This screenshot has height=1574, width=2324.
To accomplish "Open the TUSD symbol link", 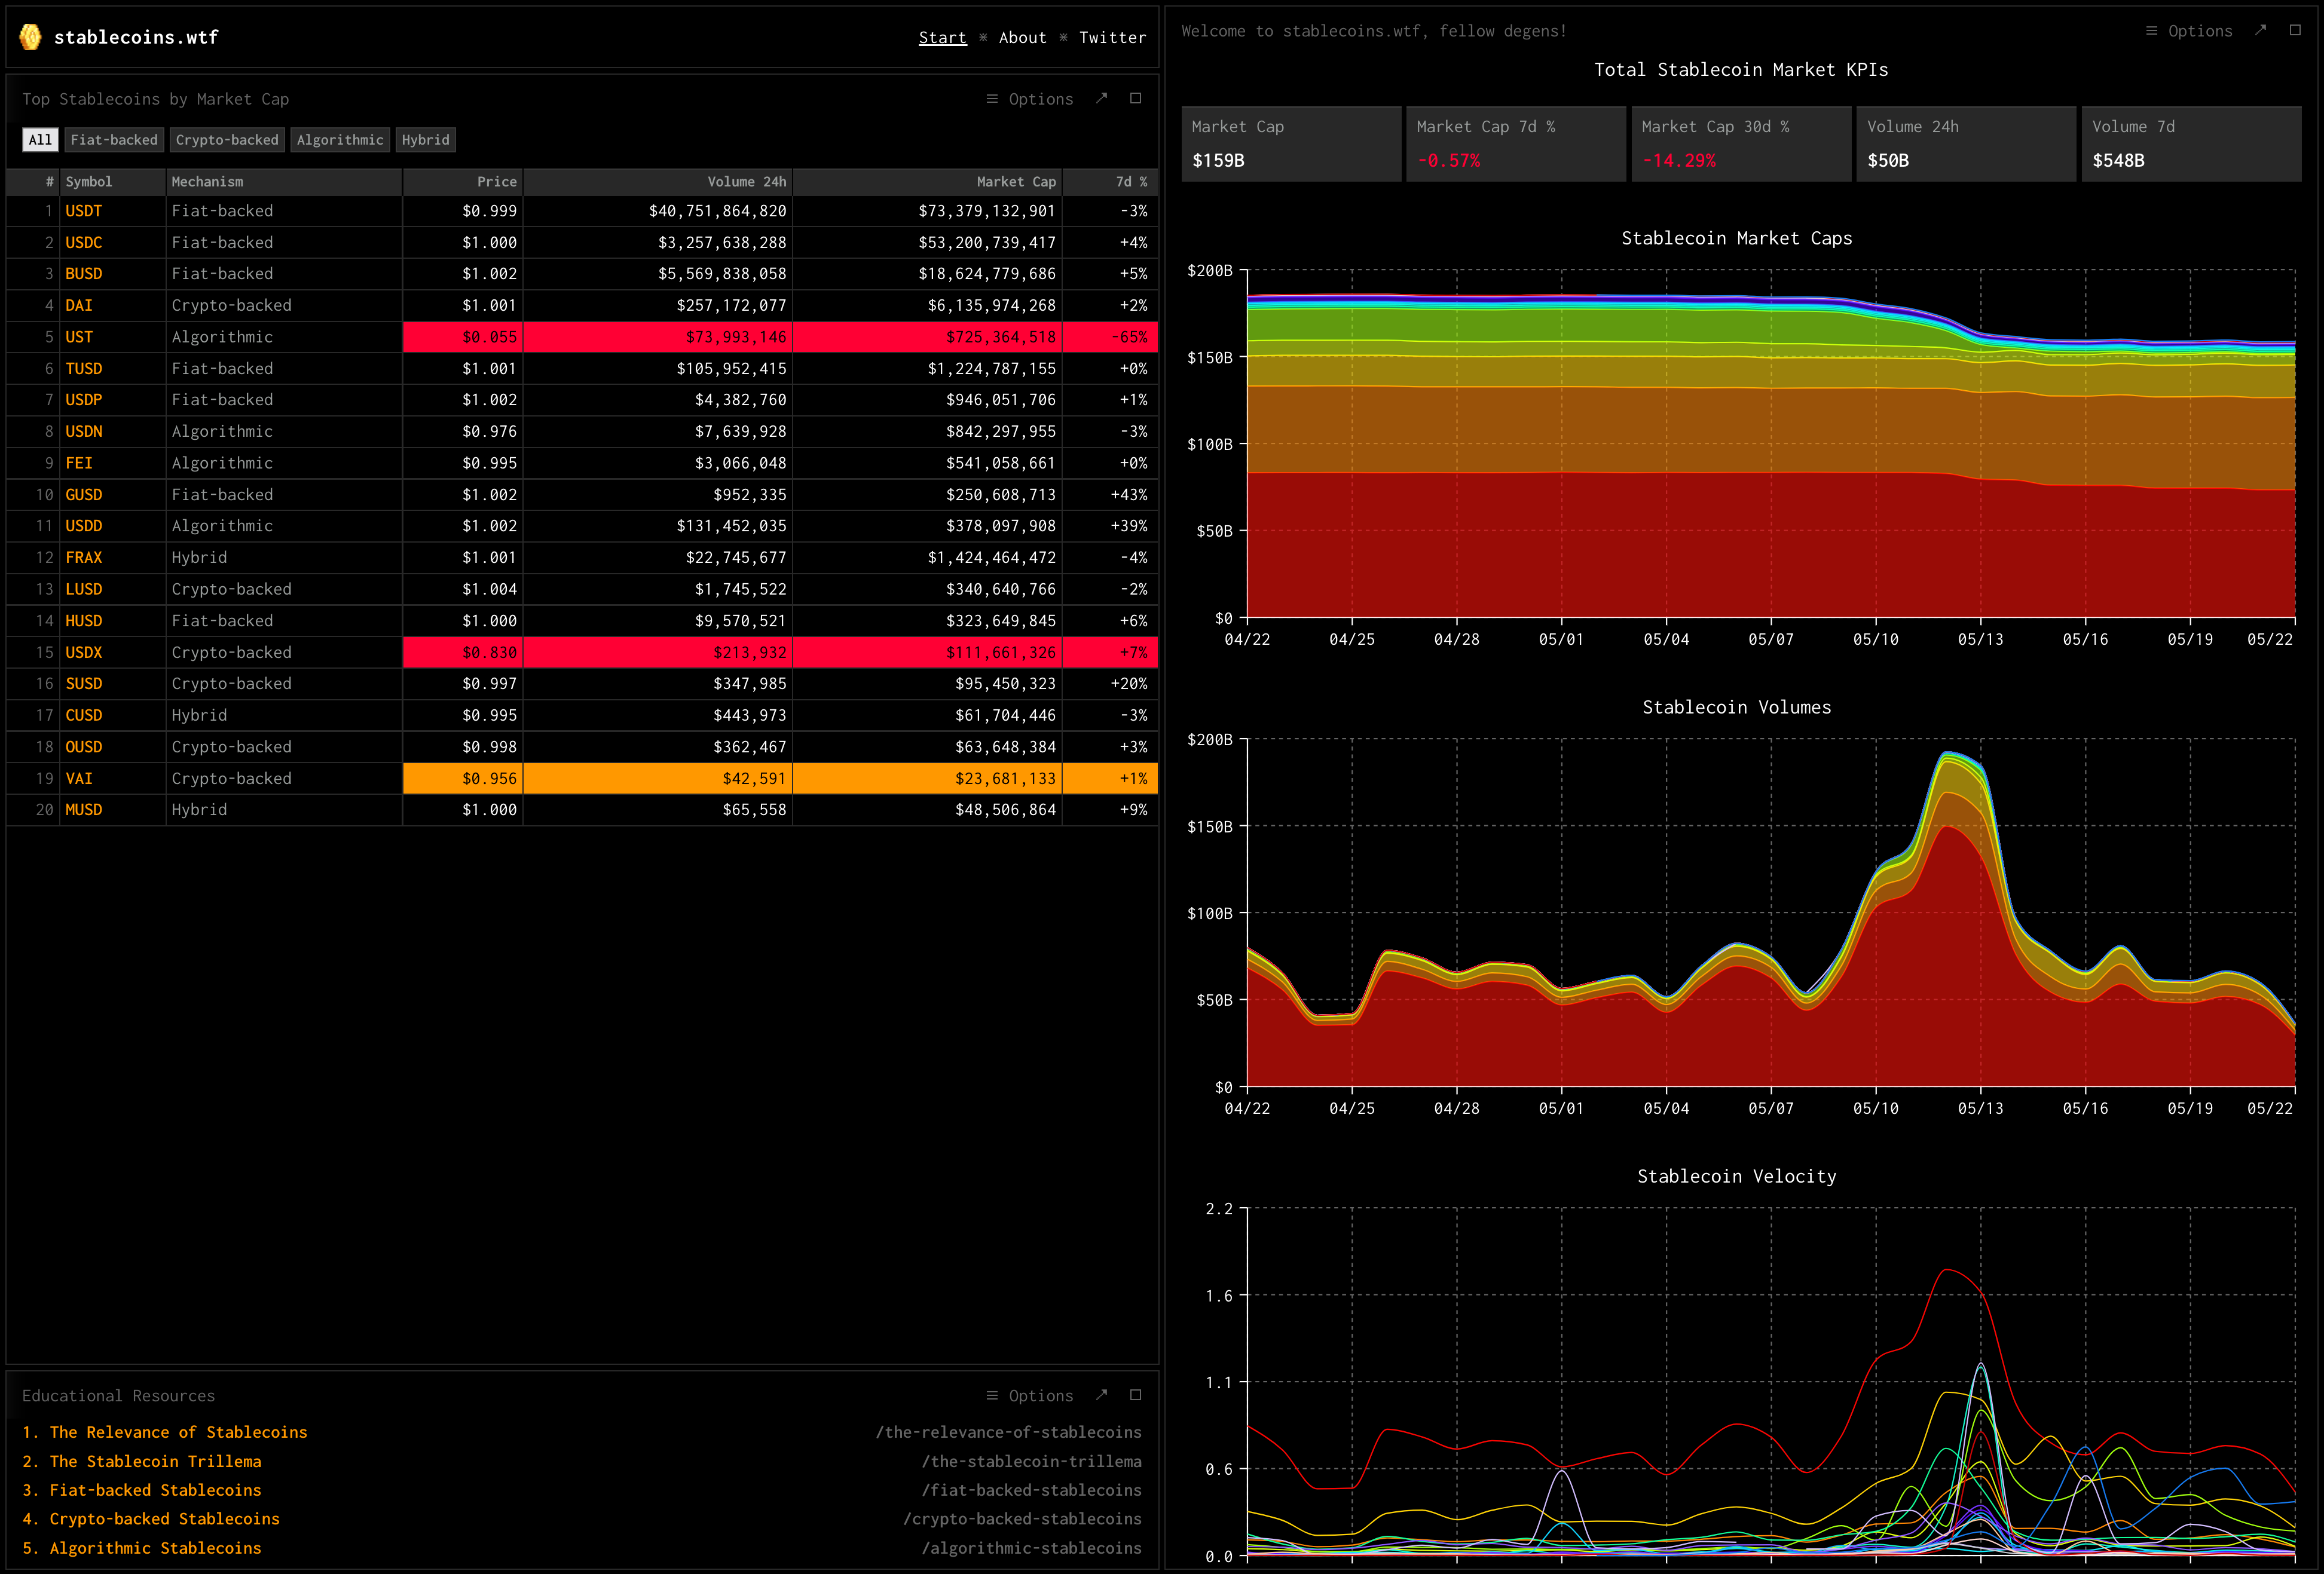I will [84, 369].
